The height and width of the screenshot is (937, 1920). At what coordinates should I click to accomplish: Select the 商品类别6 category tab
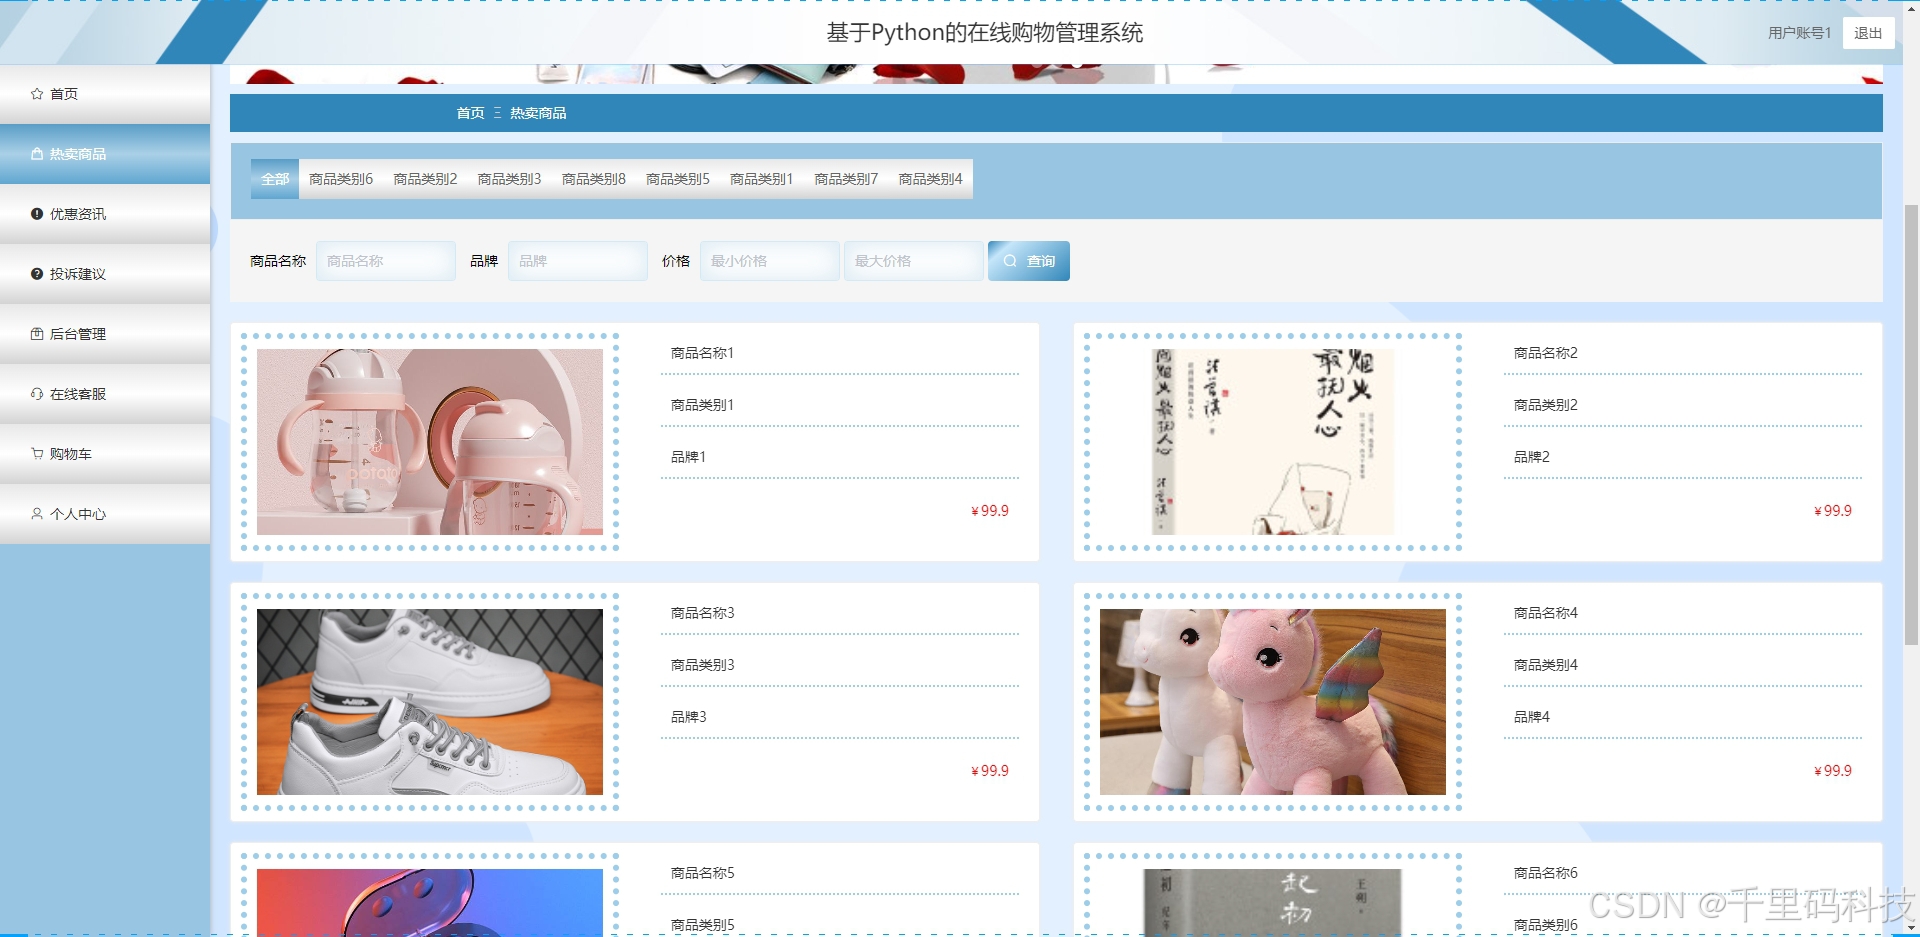[341, 179]
